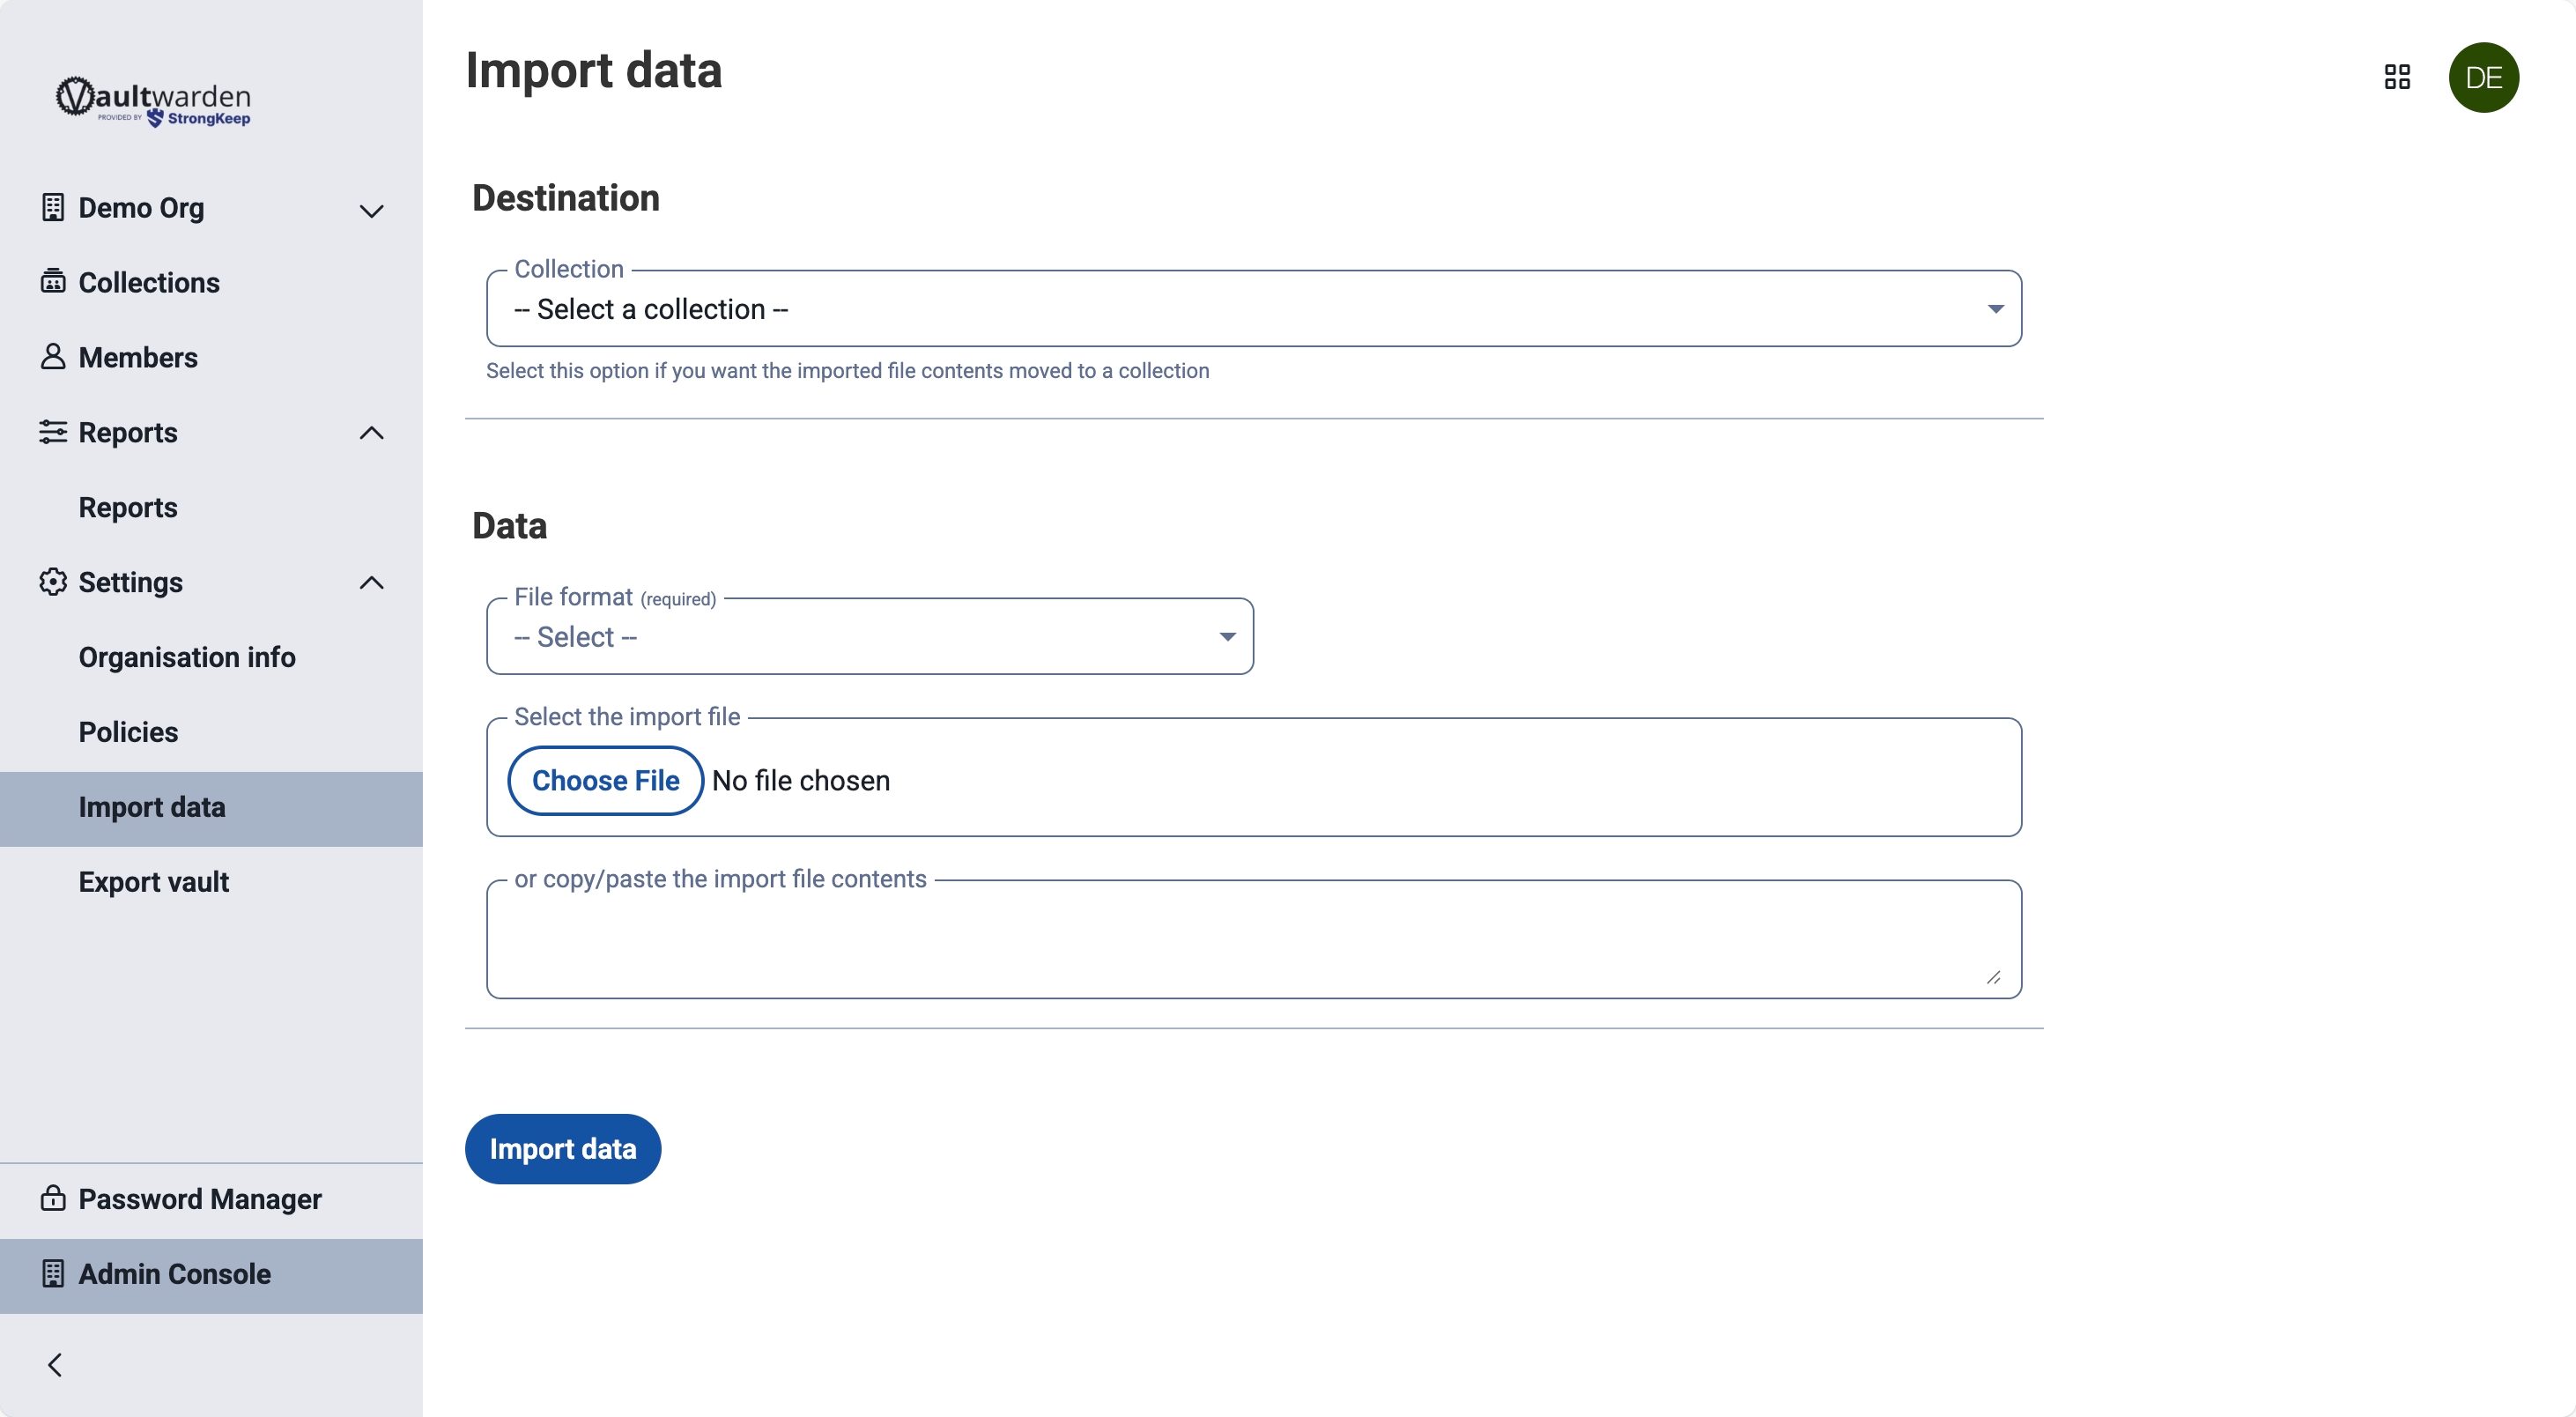This screenshot has height=1417, width=2576.
Task: Collapse the sidebar with the arrow
Action: click(55, 1364)
